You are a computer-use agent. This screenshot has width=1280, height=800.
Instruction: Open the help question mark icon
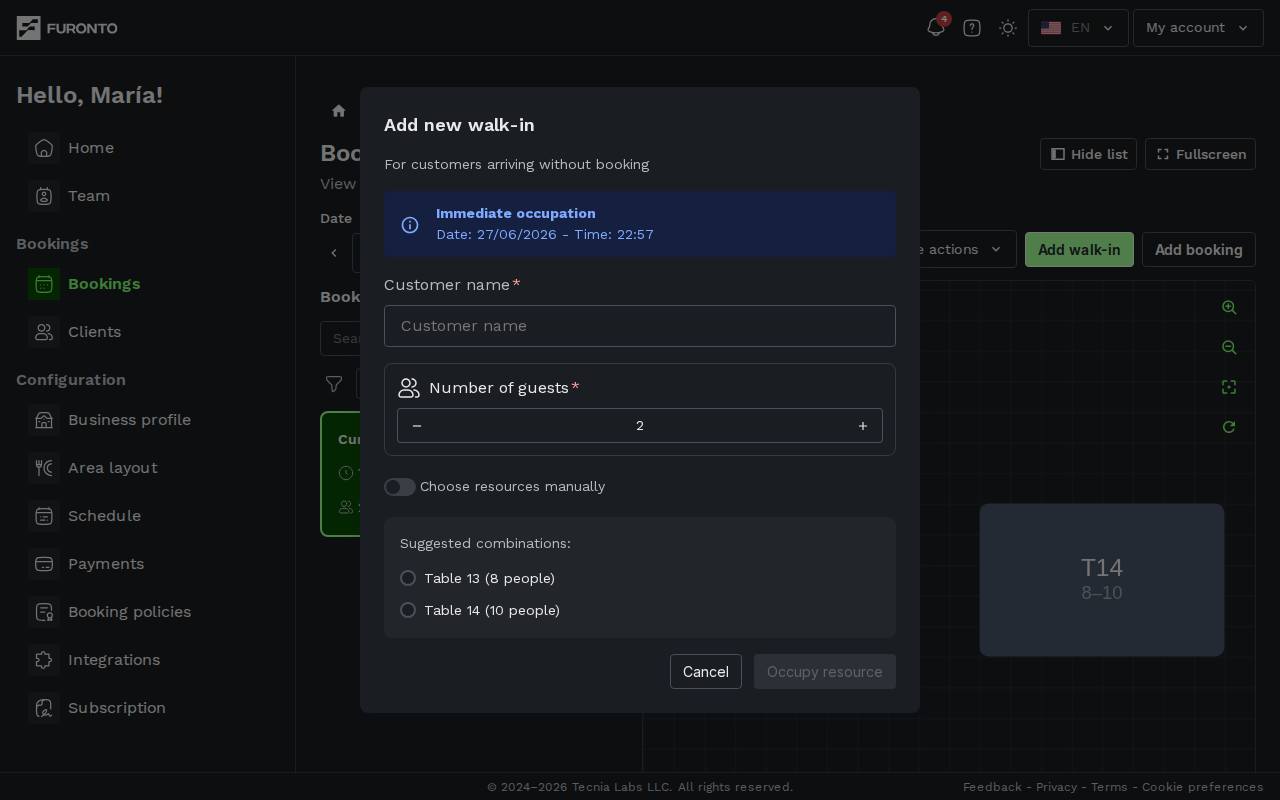click(972, 28)
